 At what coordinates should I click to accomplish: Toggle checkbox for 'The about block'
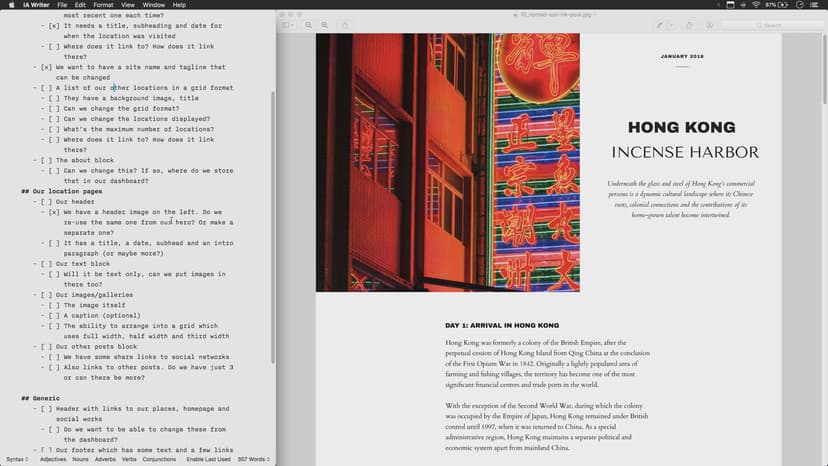pos(45,160)
